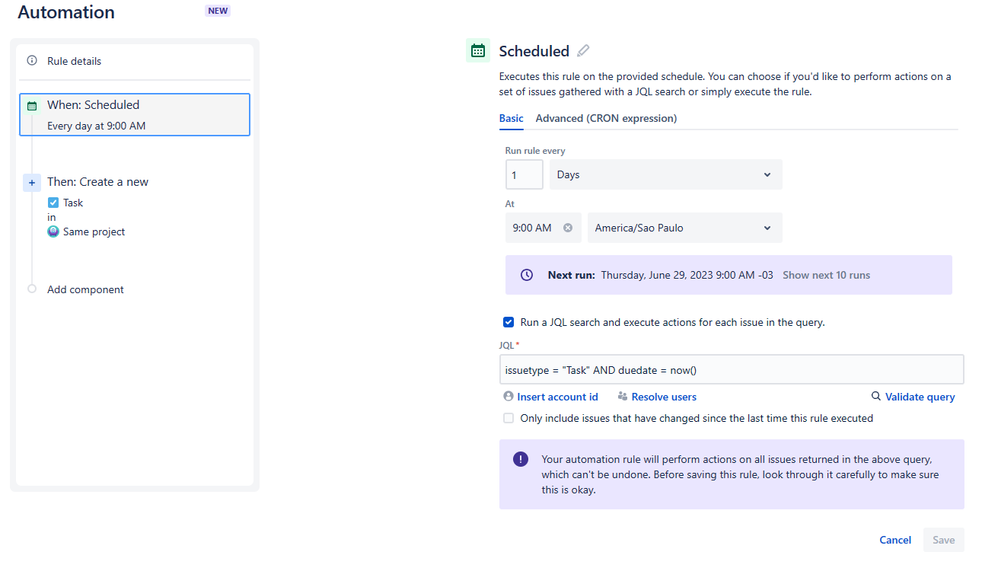
Task: Enable Only include issues that have changed checkbox
Action: [508, 418]
